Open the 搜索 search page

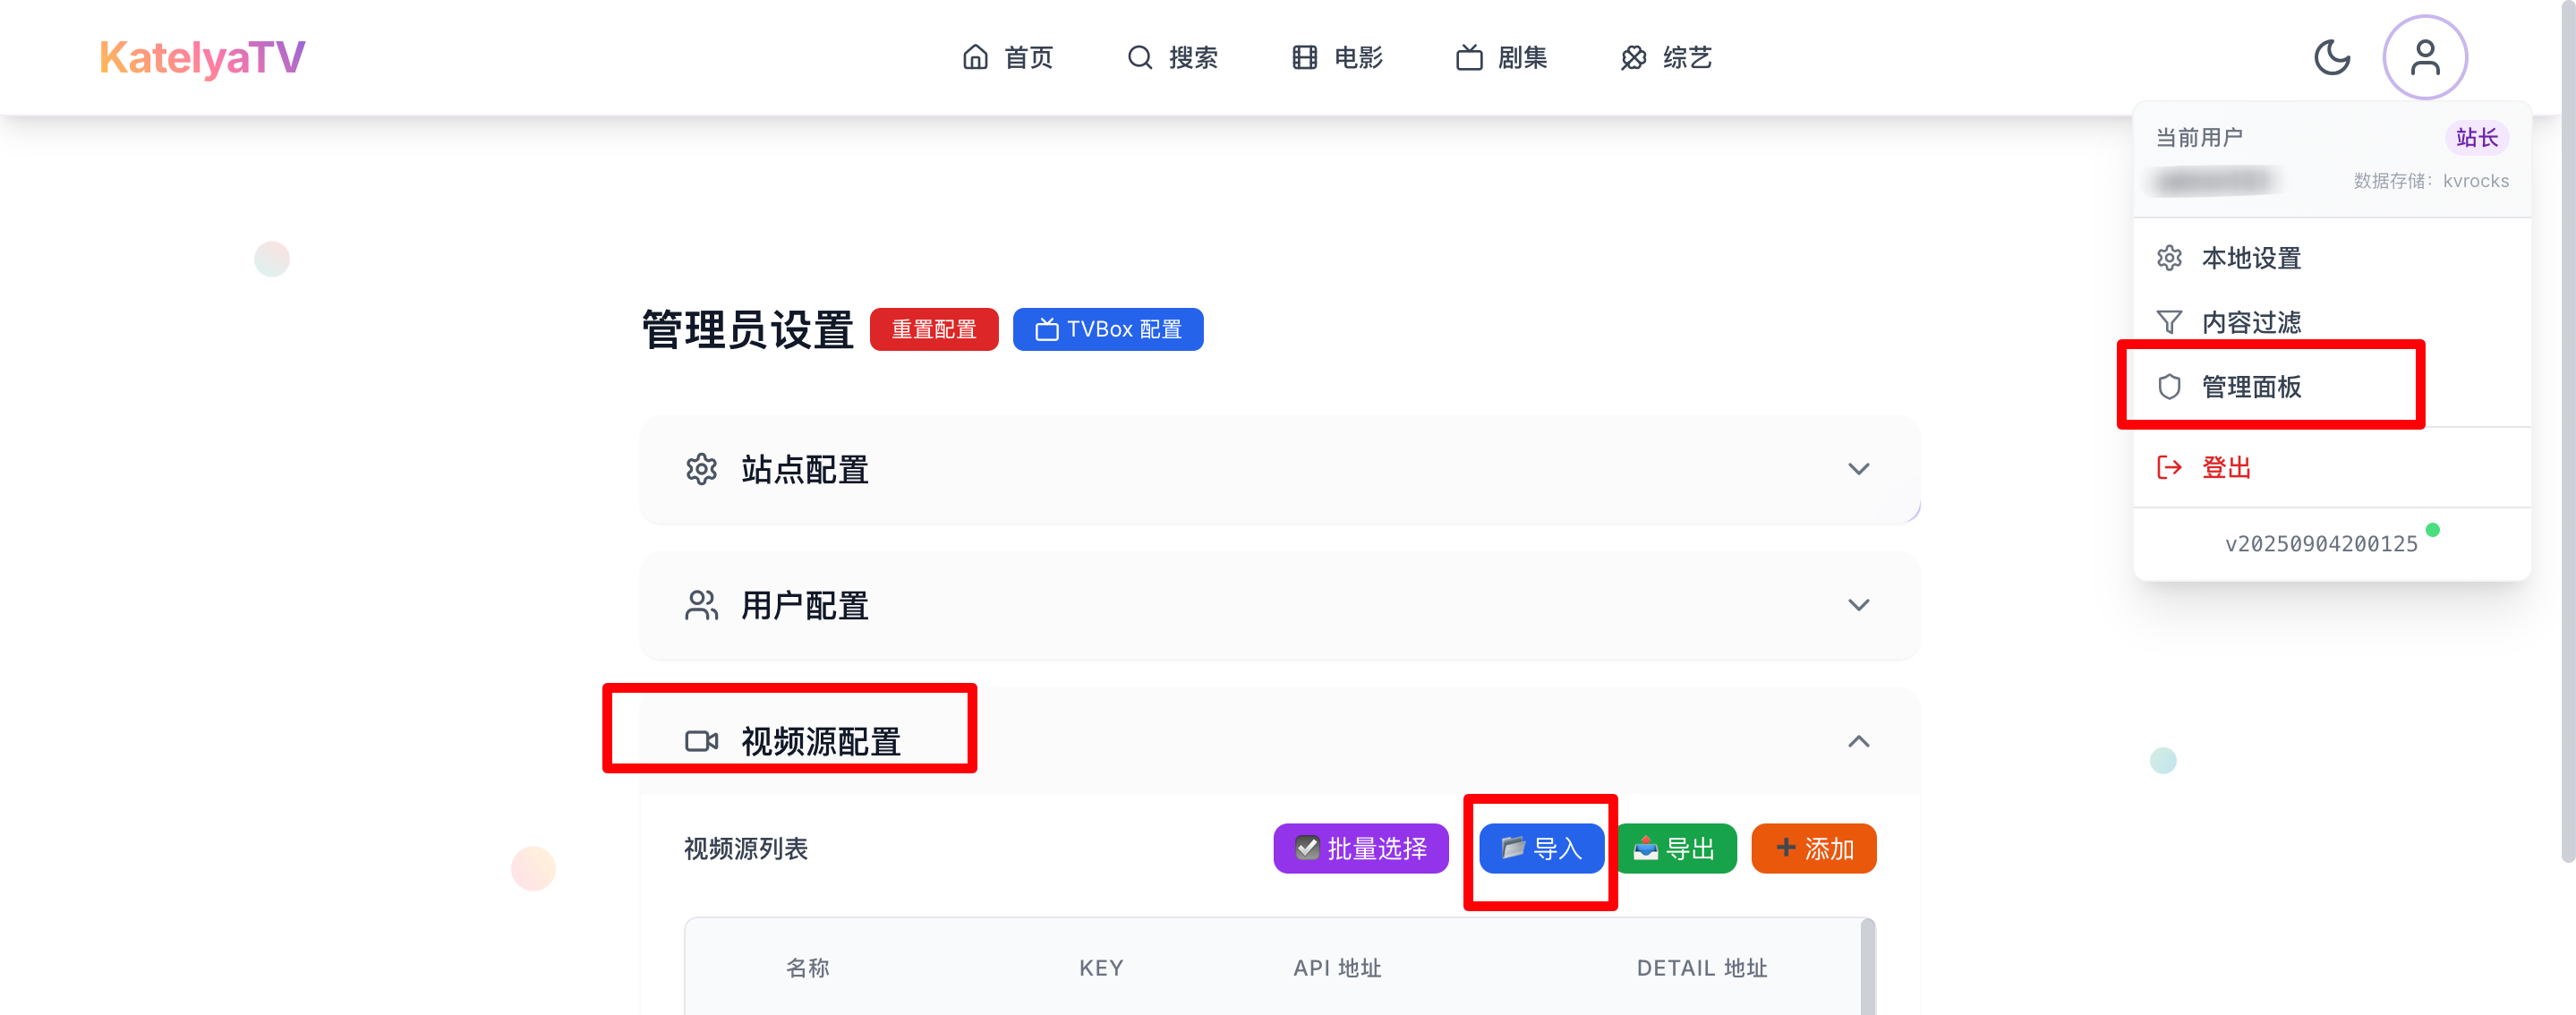(x=1172, y=58)
